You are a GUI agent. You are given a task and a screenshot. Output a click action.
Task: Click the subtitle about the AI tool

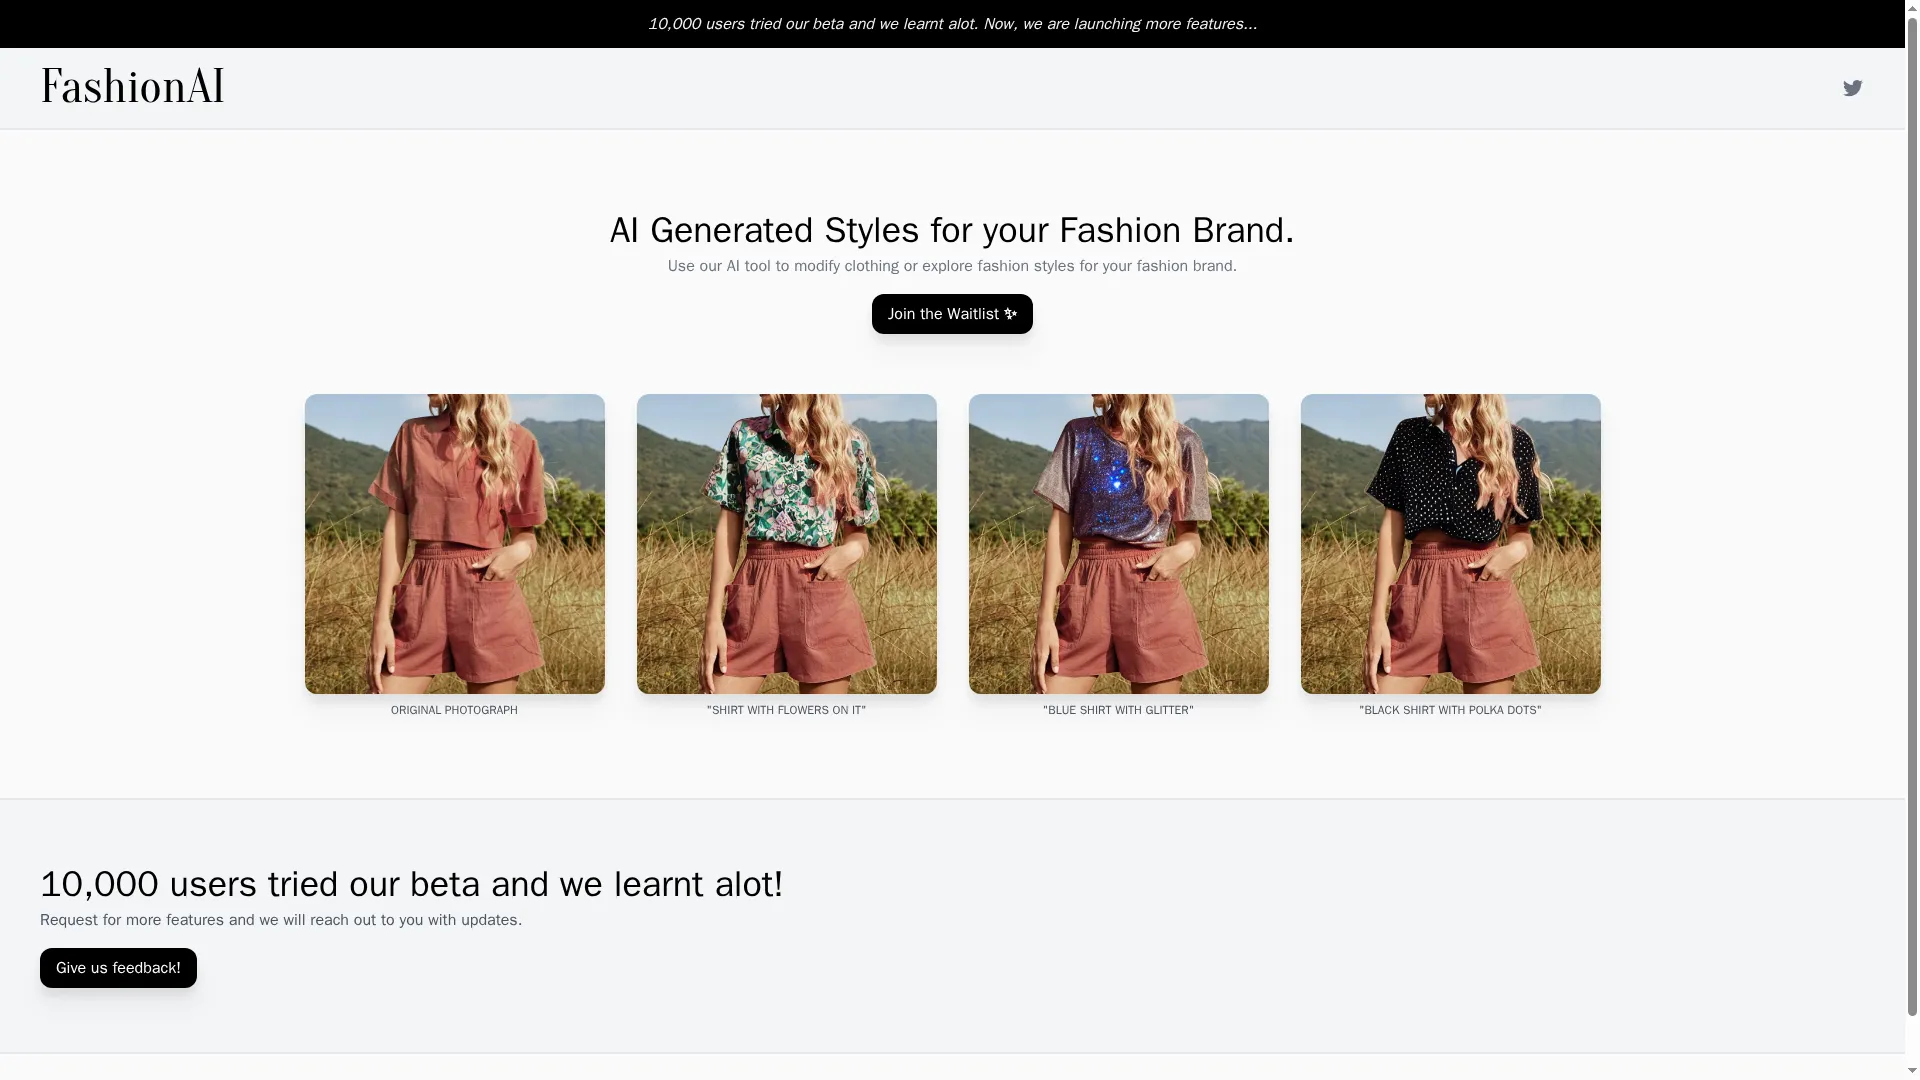point(951,265)
